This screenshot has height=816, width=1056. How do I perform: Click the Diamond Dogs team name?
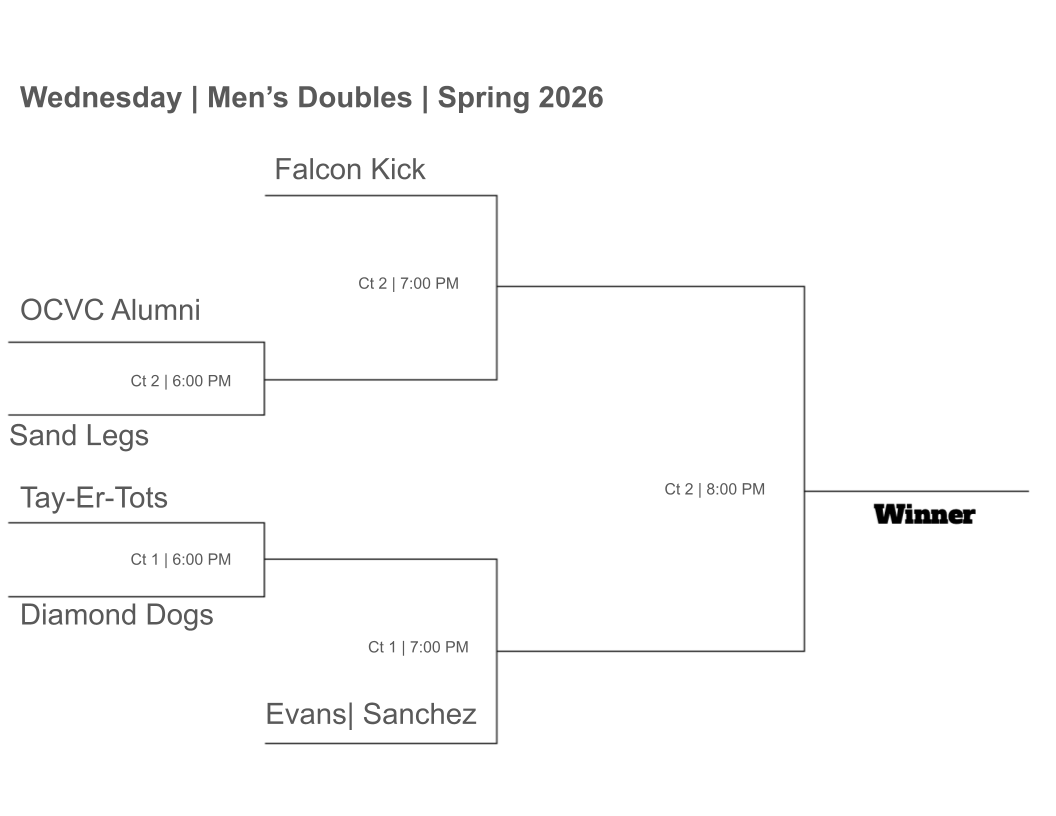click(x=117, y=615)
